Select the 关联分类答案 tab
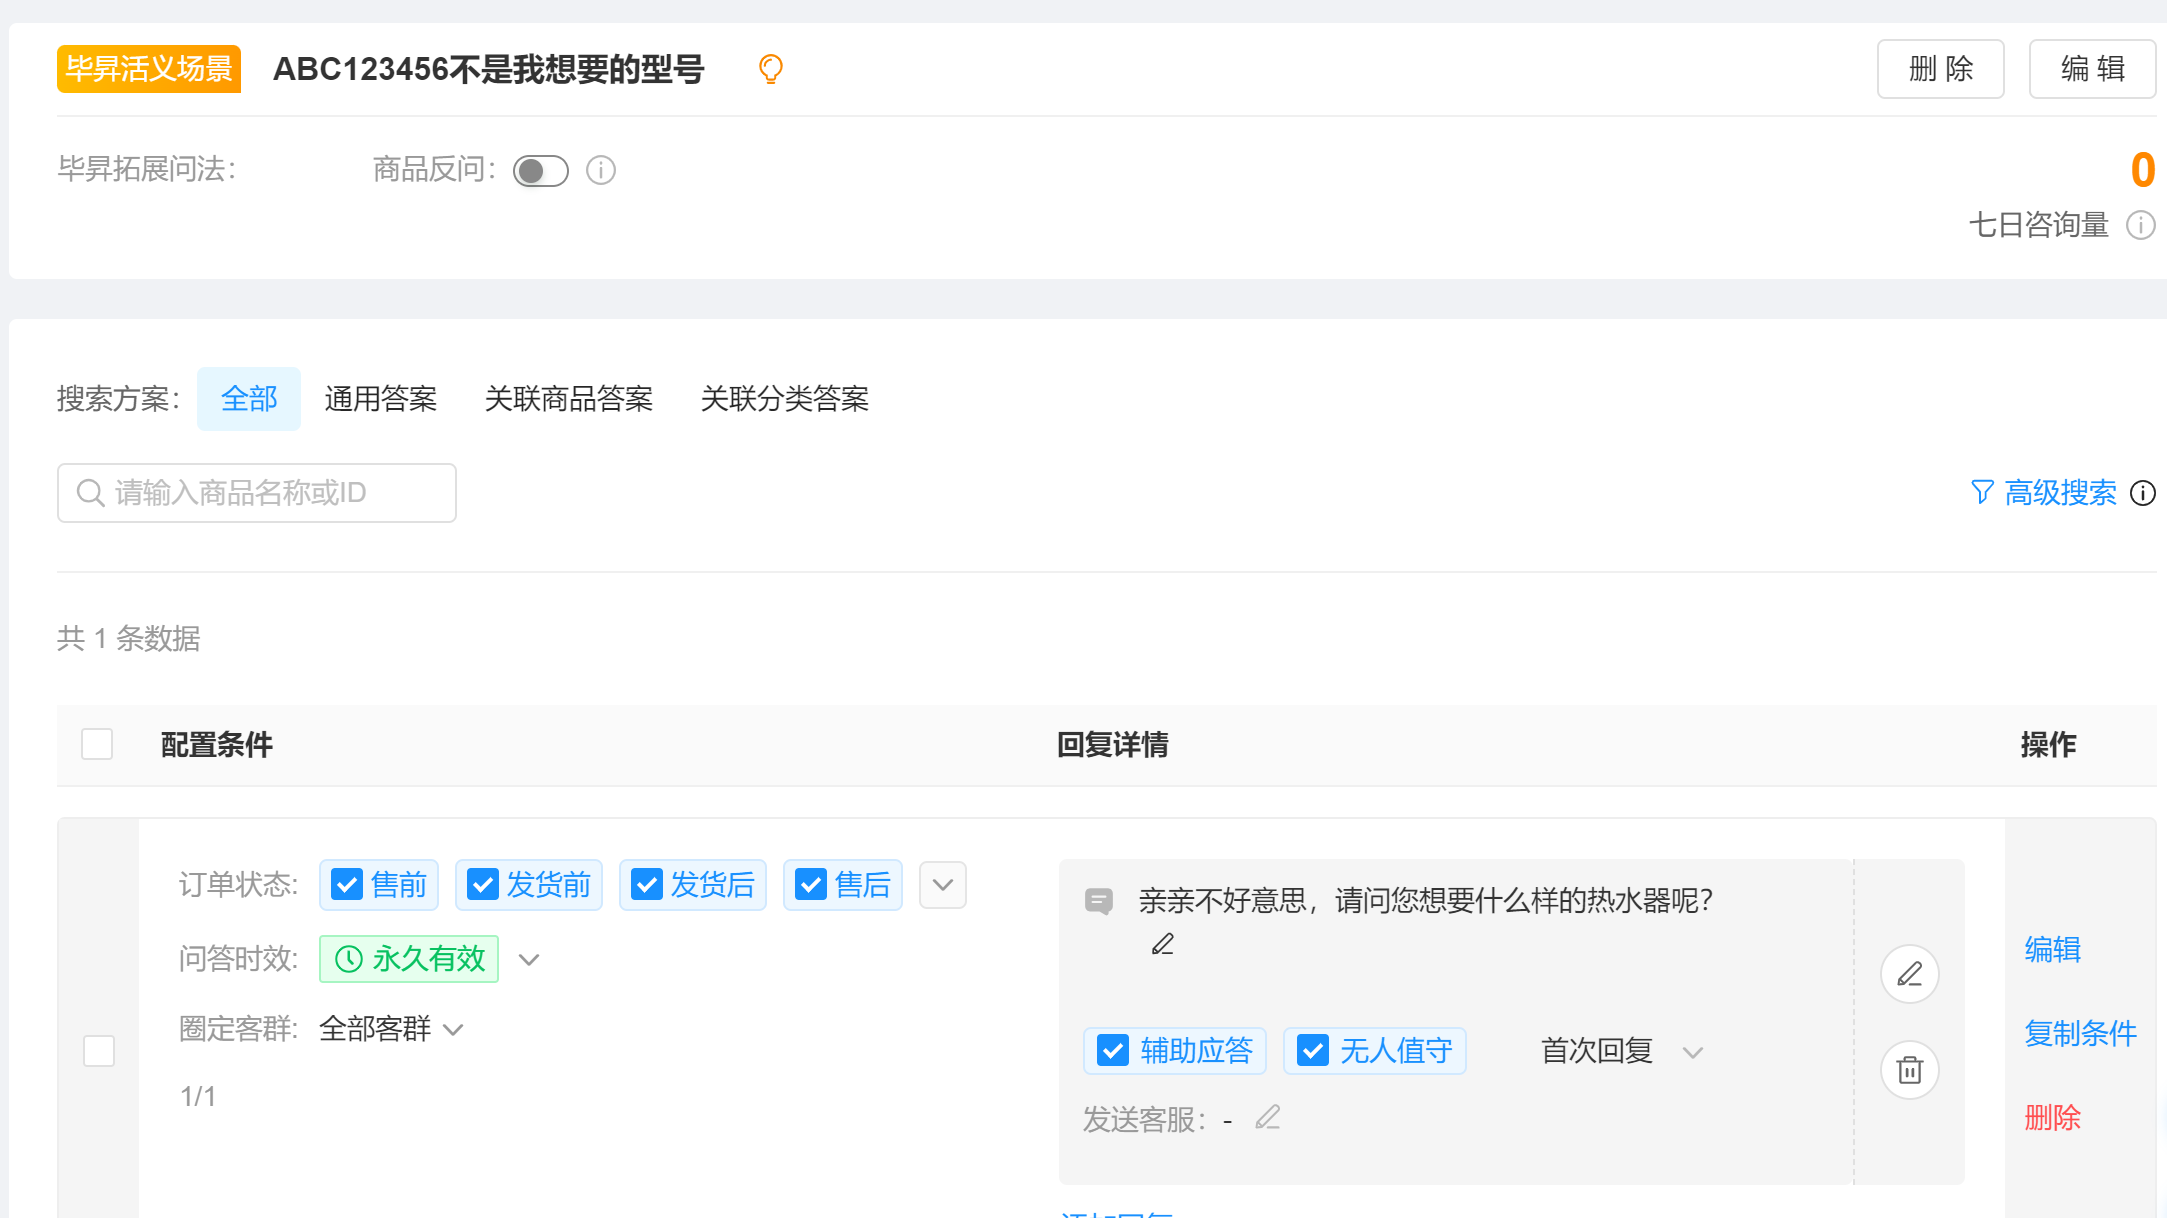Screen dimensions: 2167x1218 (x=785, y=399)
